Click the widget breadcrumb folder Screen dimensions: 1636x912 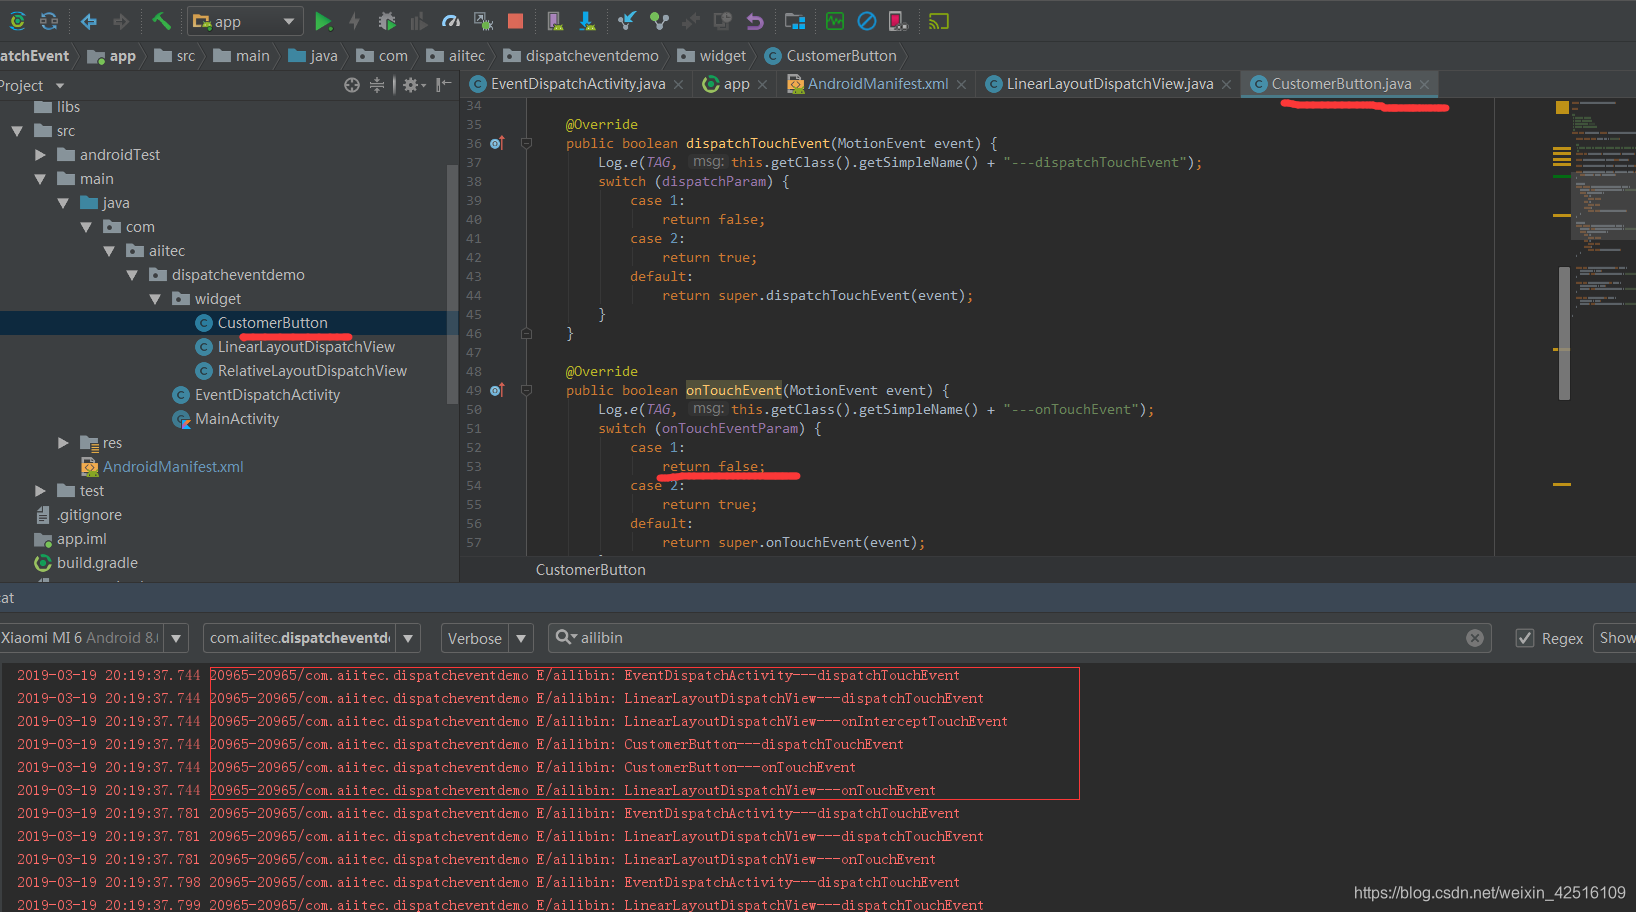coord(712,56)
